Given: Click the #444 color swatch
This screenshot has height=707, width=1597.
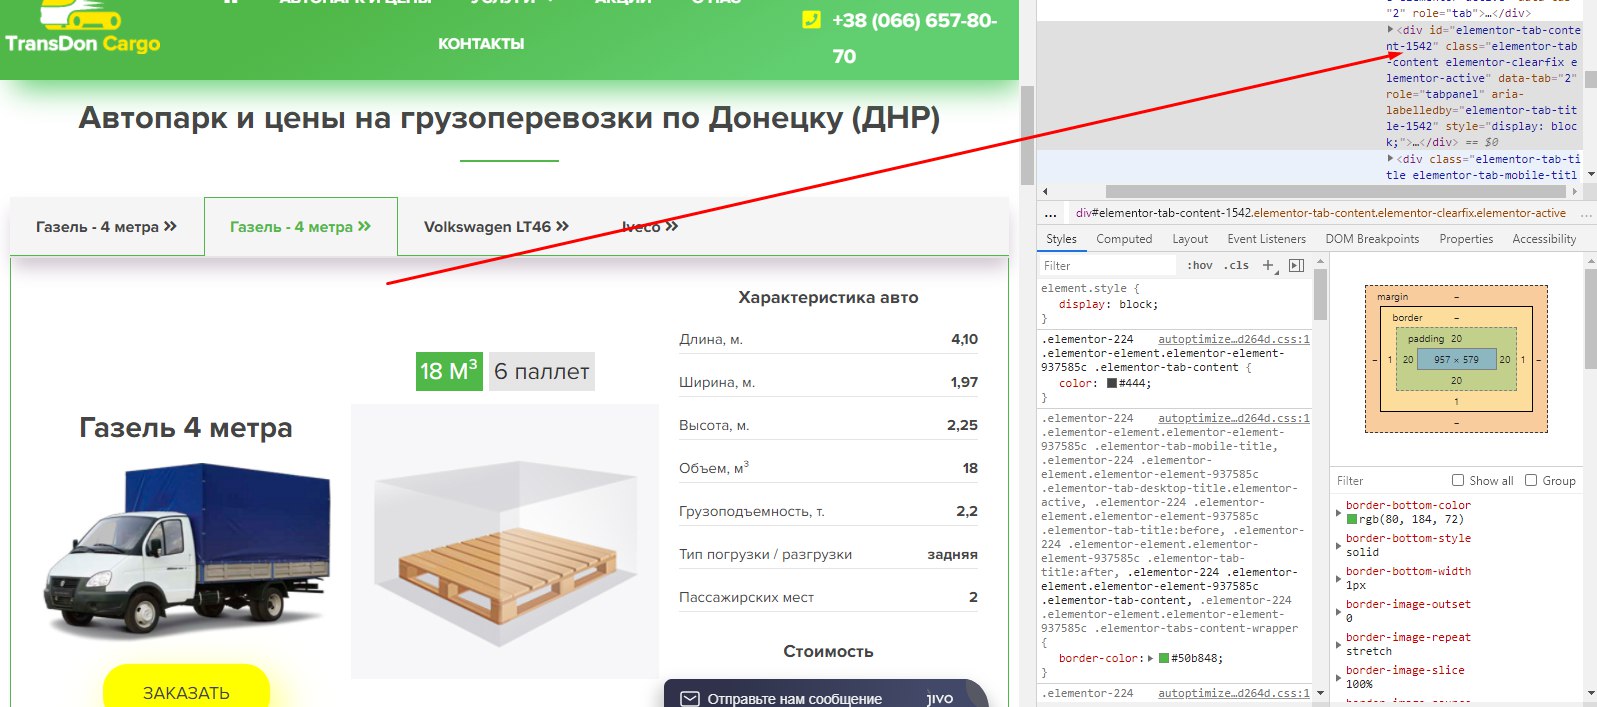Looking at the screenshot, I should (x=1112, y=383).
